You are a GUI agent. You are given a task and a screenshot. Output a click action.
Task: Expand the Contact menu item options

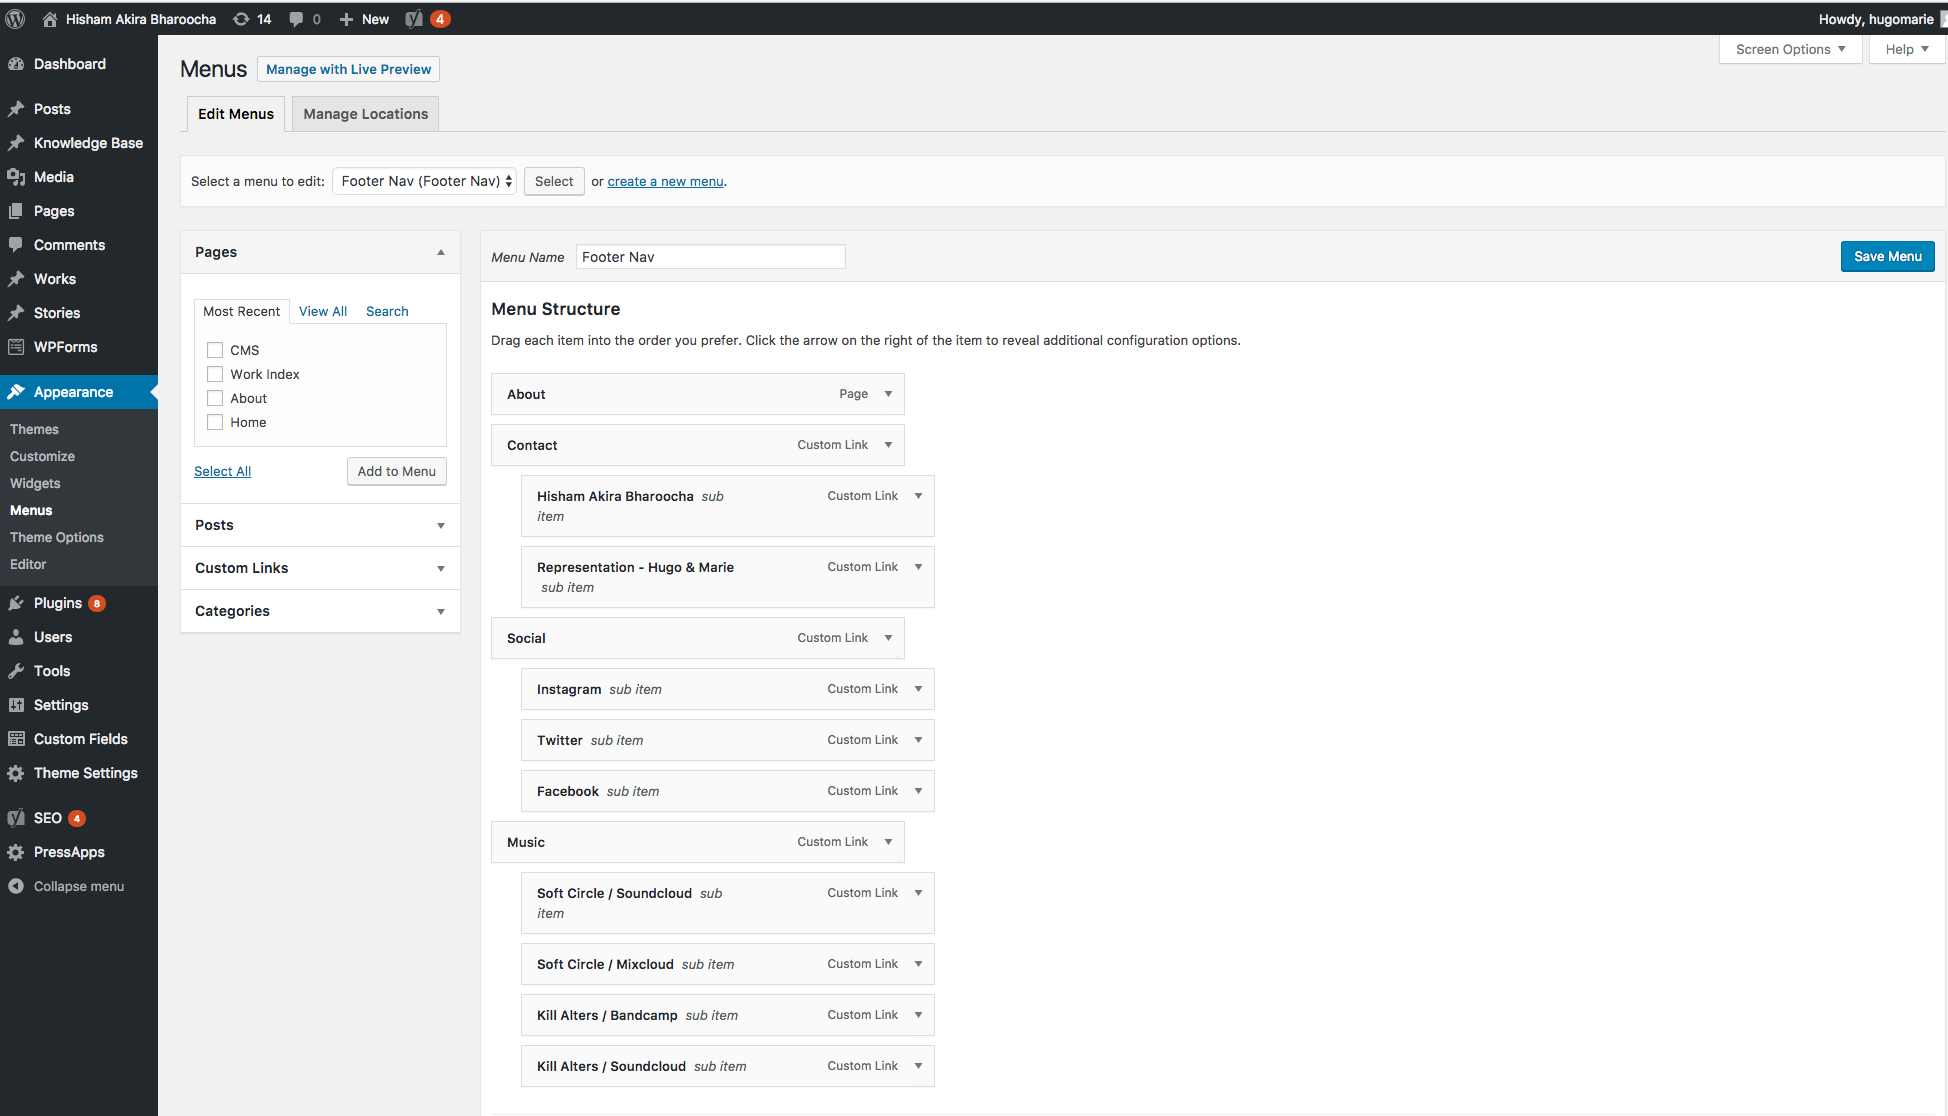tap(888, 445)
